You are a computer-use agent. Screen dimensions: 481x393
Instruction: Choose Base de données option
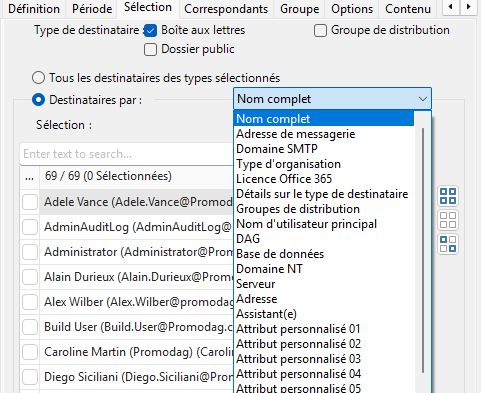click(324, 254)
